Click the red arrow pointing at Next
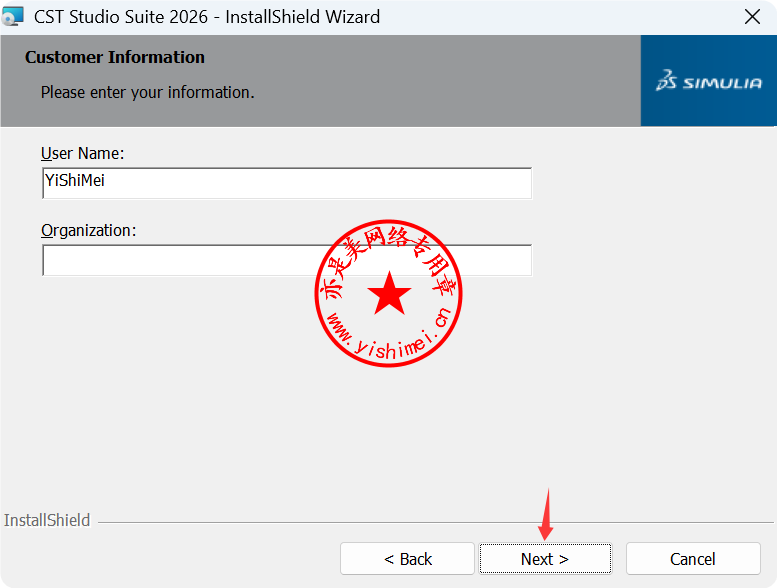The image size is (777, 588). tap(546, 516)
